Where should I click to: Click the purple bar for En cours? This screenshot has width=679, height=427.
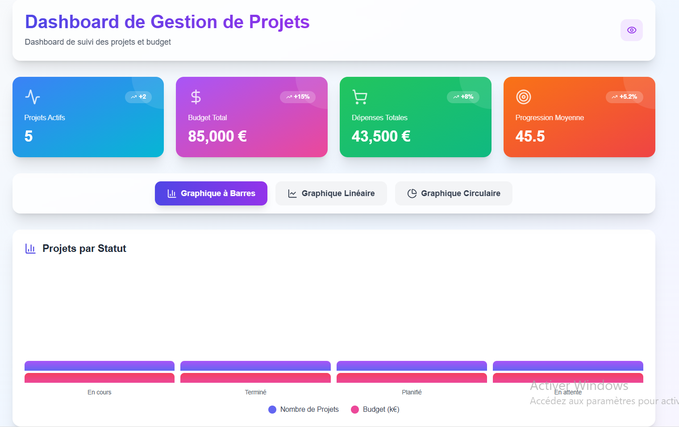[x=99, y=366]
